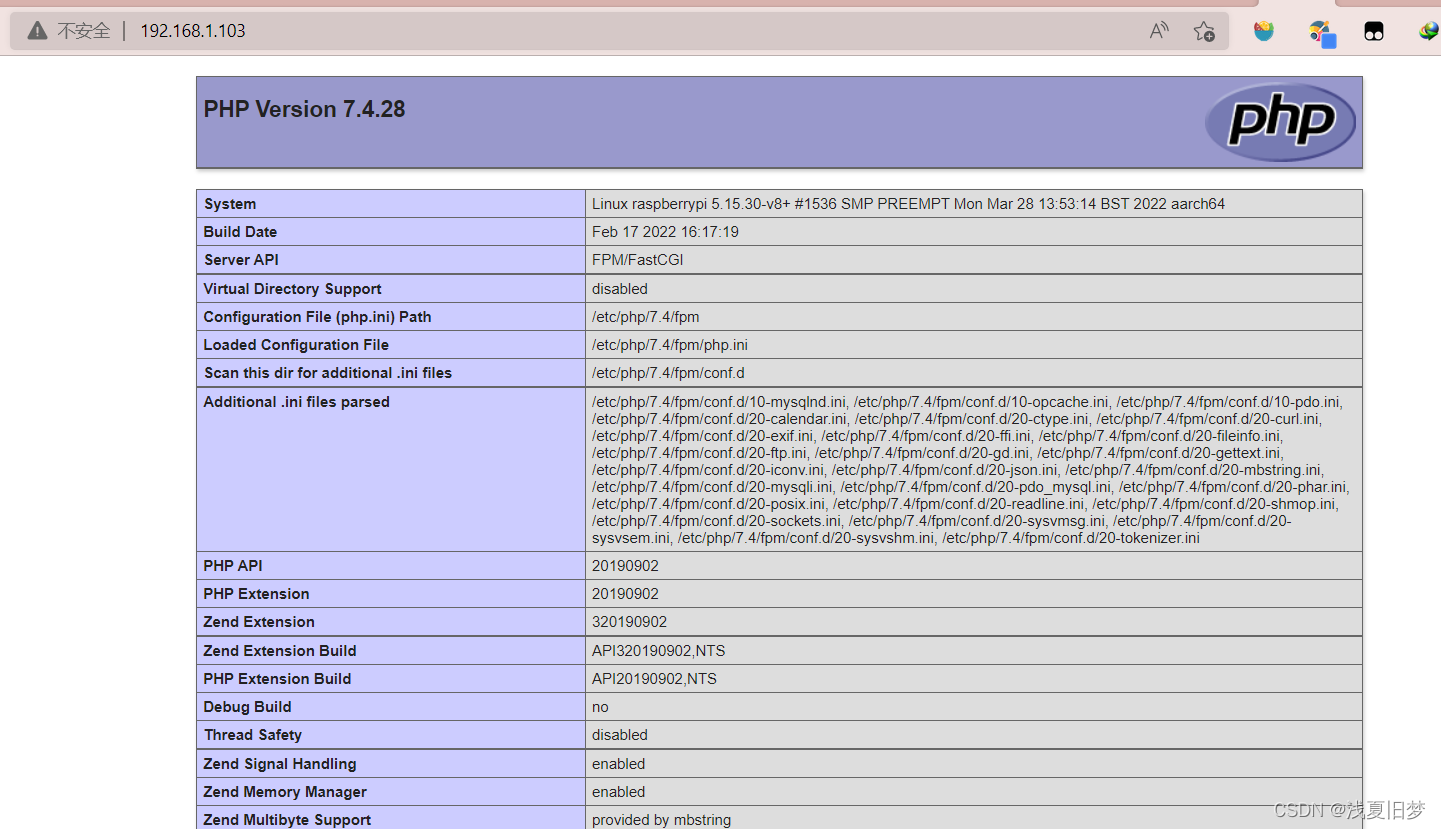
Task: Select the Build Date label
Action: 240,232
